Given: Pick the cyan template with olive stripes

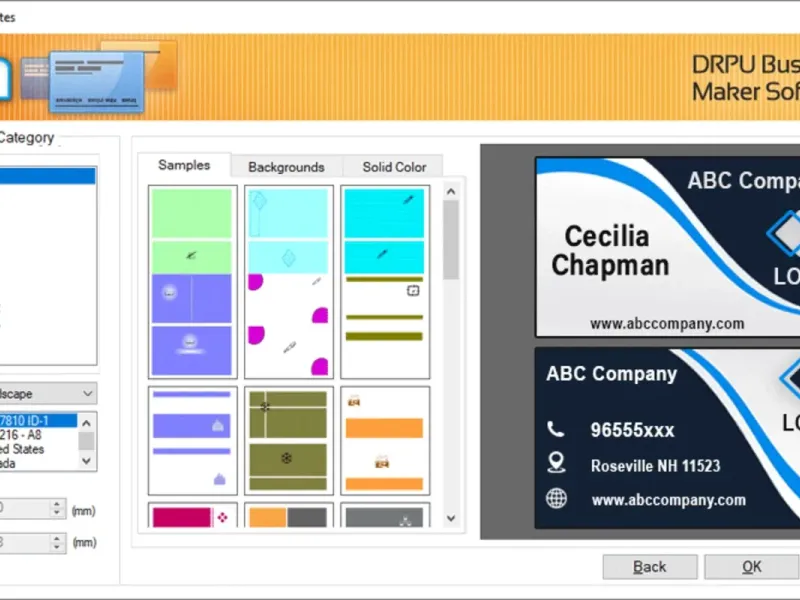Looking at the screenshot, I should click(385, 282).
